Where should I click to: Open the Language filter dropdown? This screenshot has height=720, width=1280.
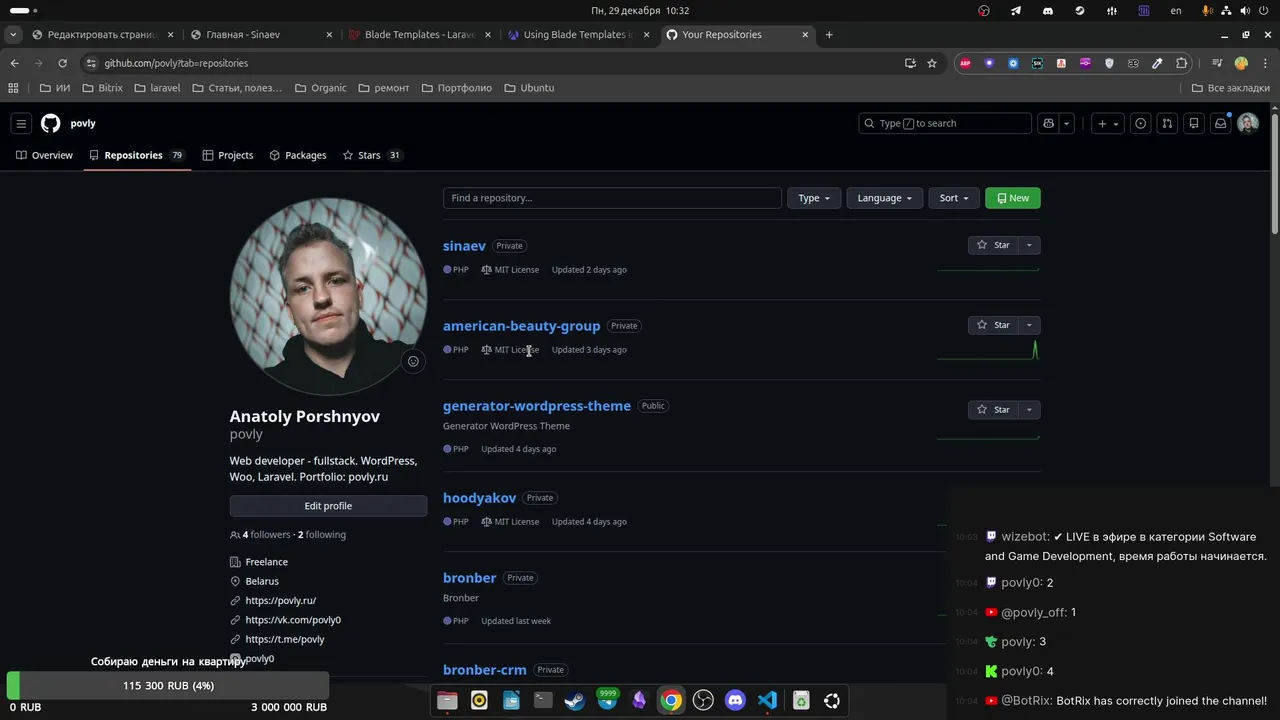pos(884,198)
